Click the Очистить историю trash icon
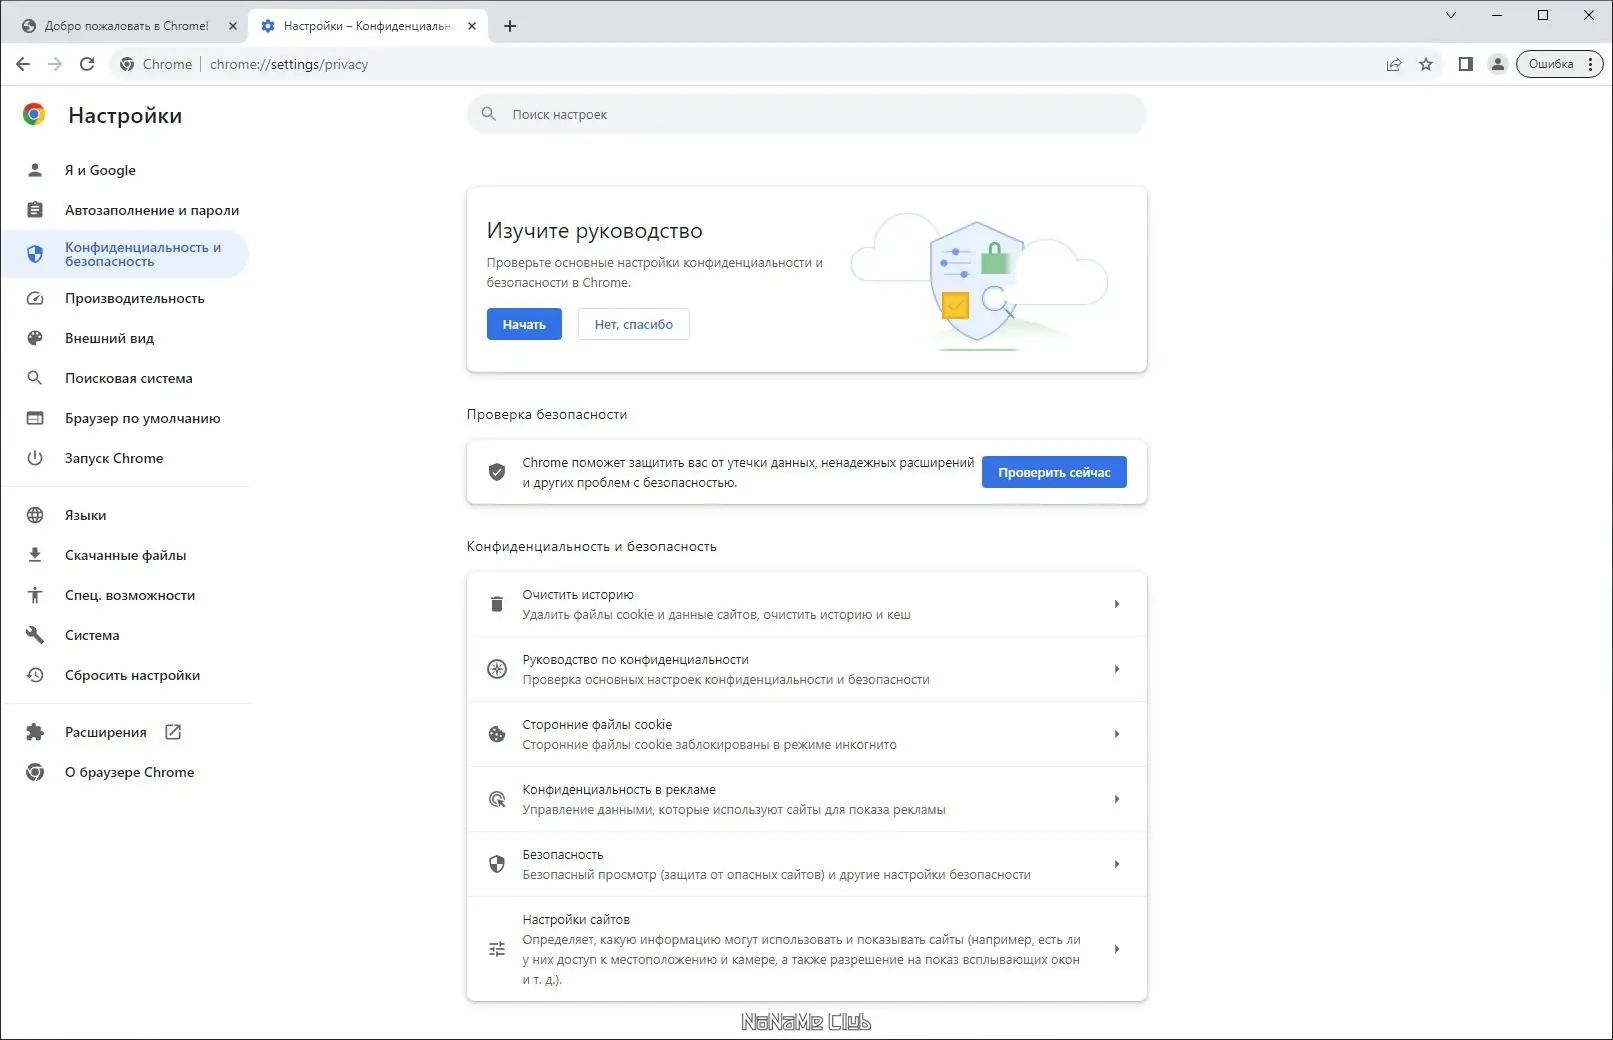The height and width of the screenshot is (1040, 1613). (x=497, y=604)
